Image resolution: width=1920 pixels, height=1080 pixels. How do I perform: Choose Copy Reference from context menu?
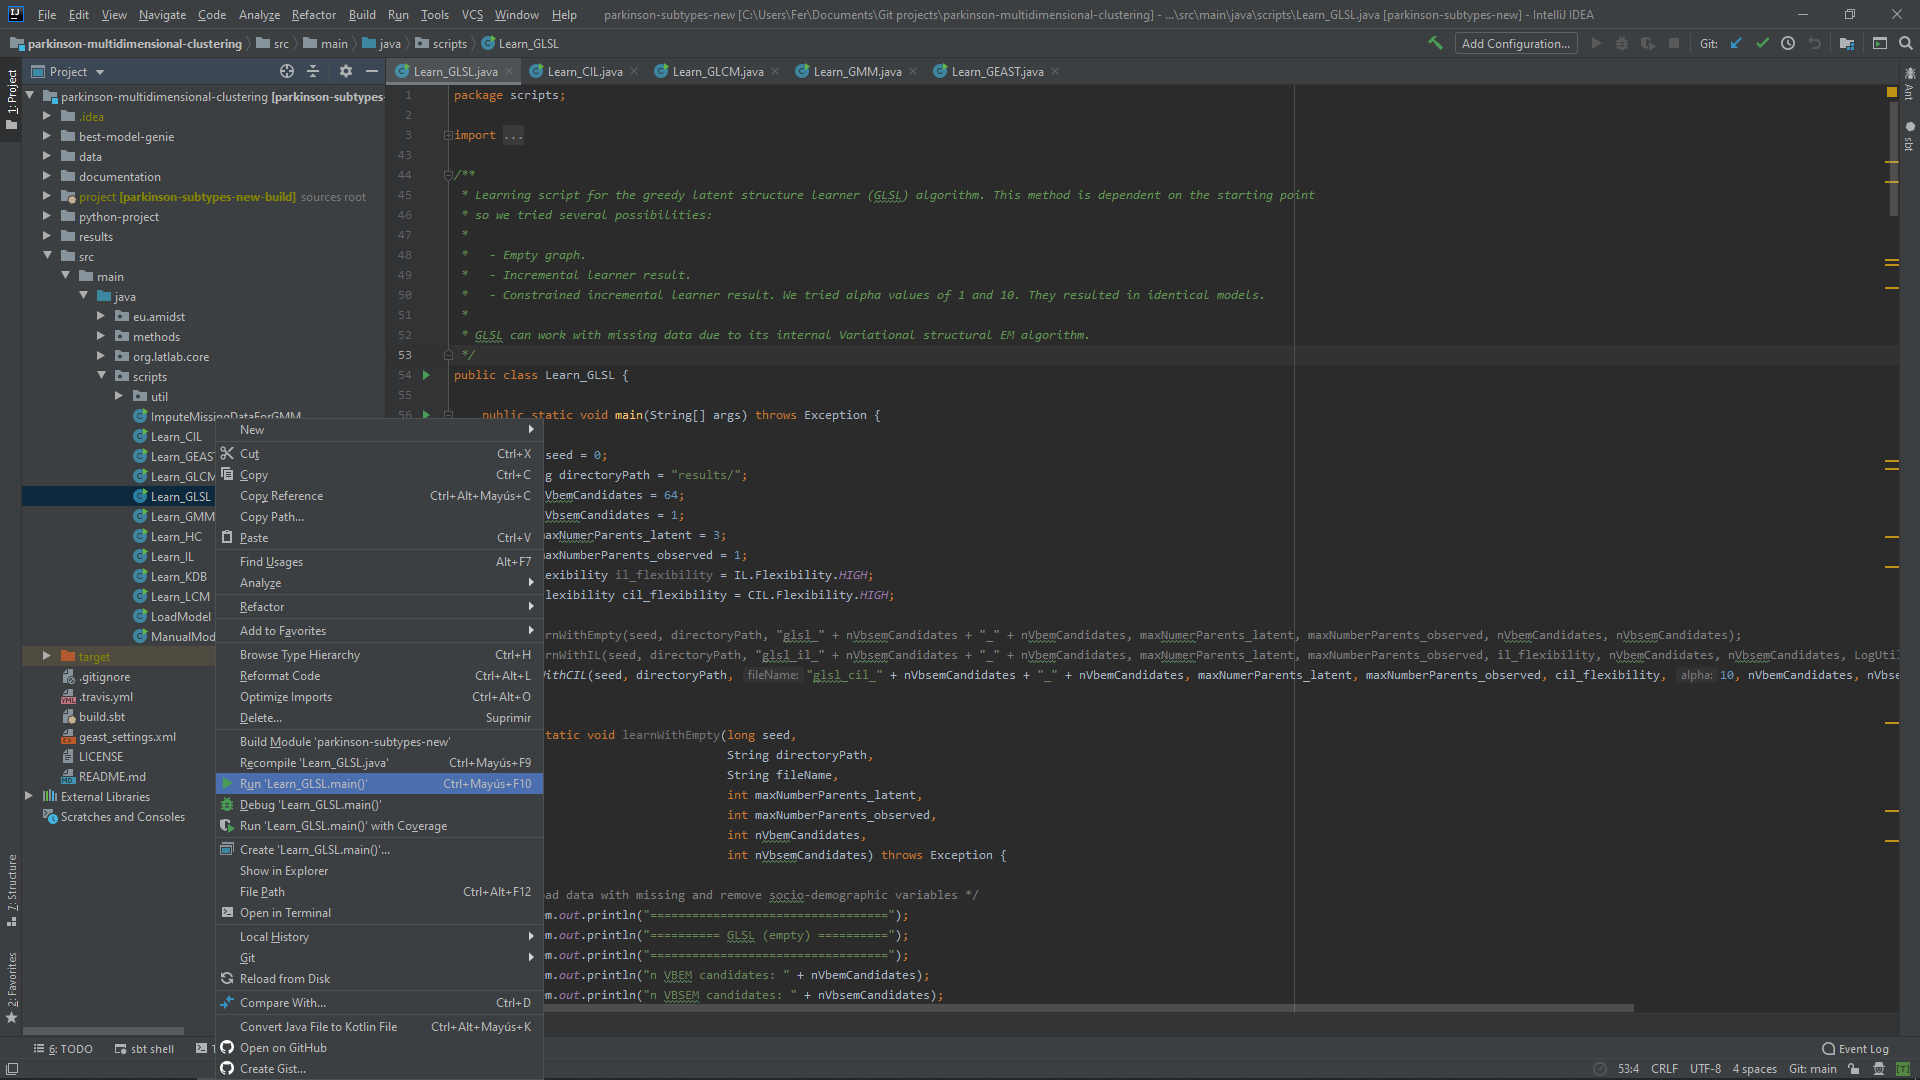pyautogui.click(x=379, y=496)
